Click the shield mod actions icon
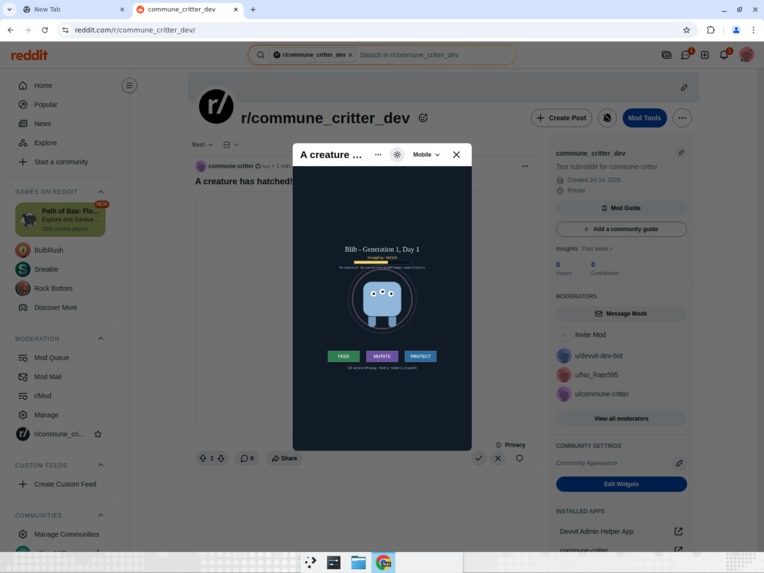This screenshot has width=764, height=573. point(519,458)
